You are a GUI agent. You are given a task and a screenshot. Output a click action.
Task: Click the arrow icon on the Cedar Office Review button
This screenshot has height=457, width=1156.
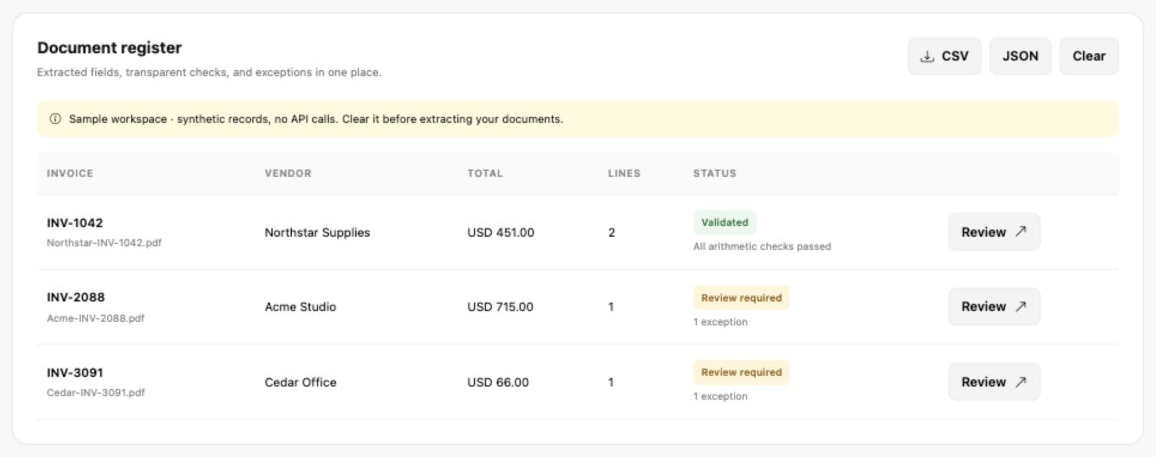pos(1020,382)
